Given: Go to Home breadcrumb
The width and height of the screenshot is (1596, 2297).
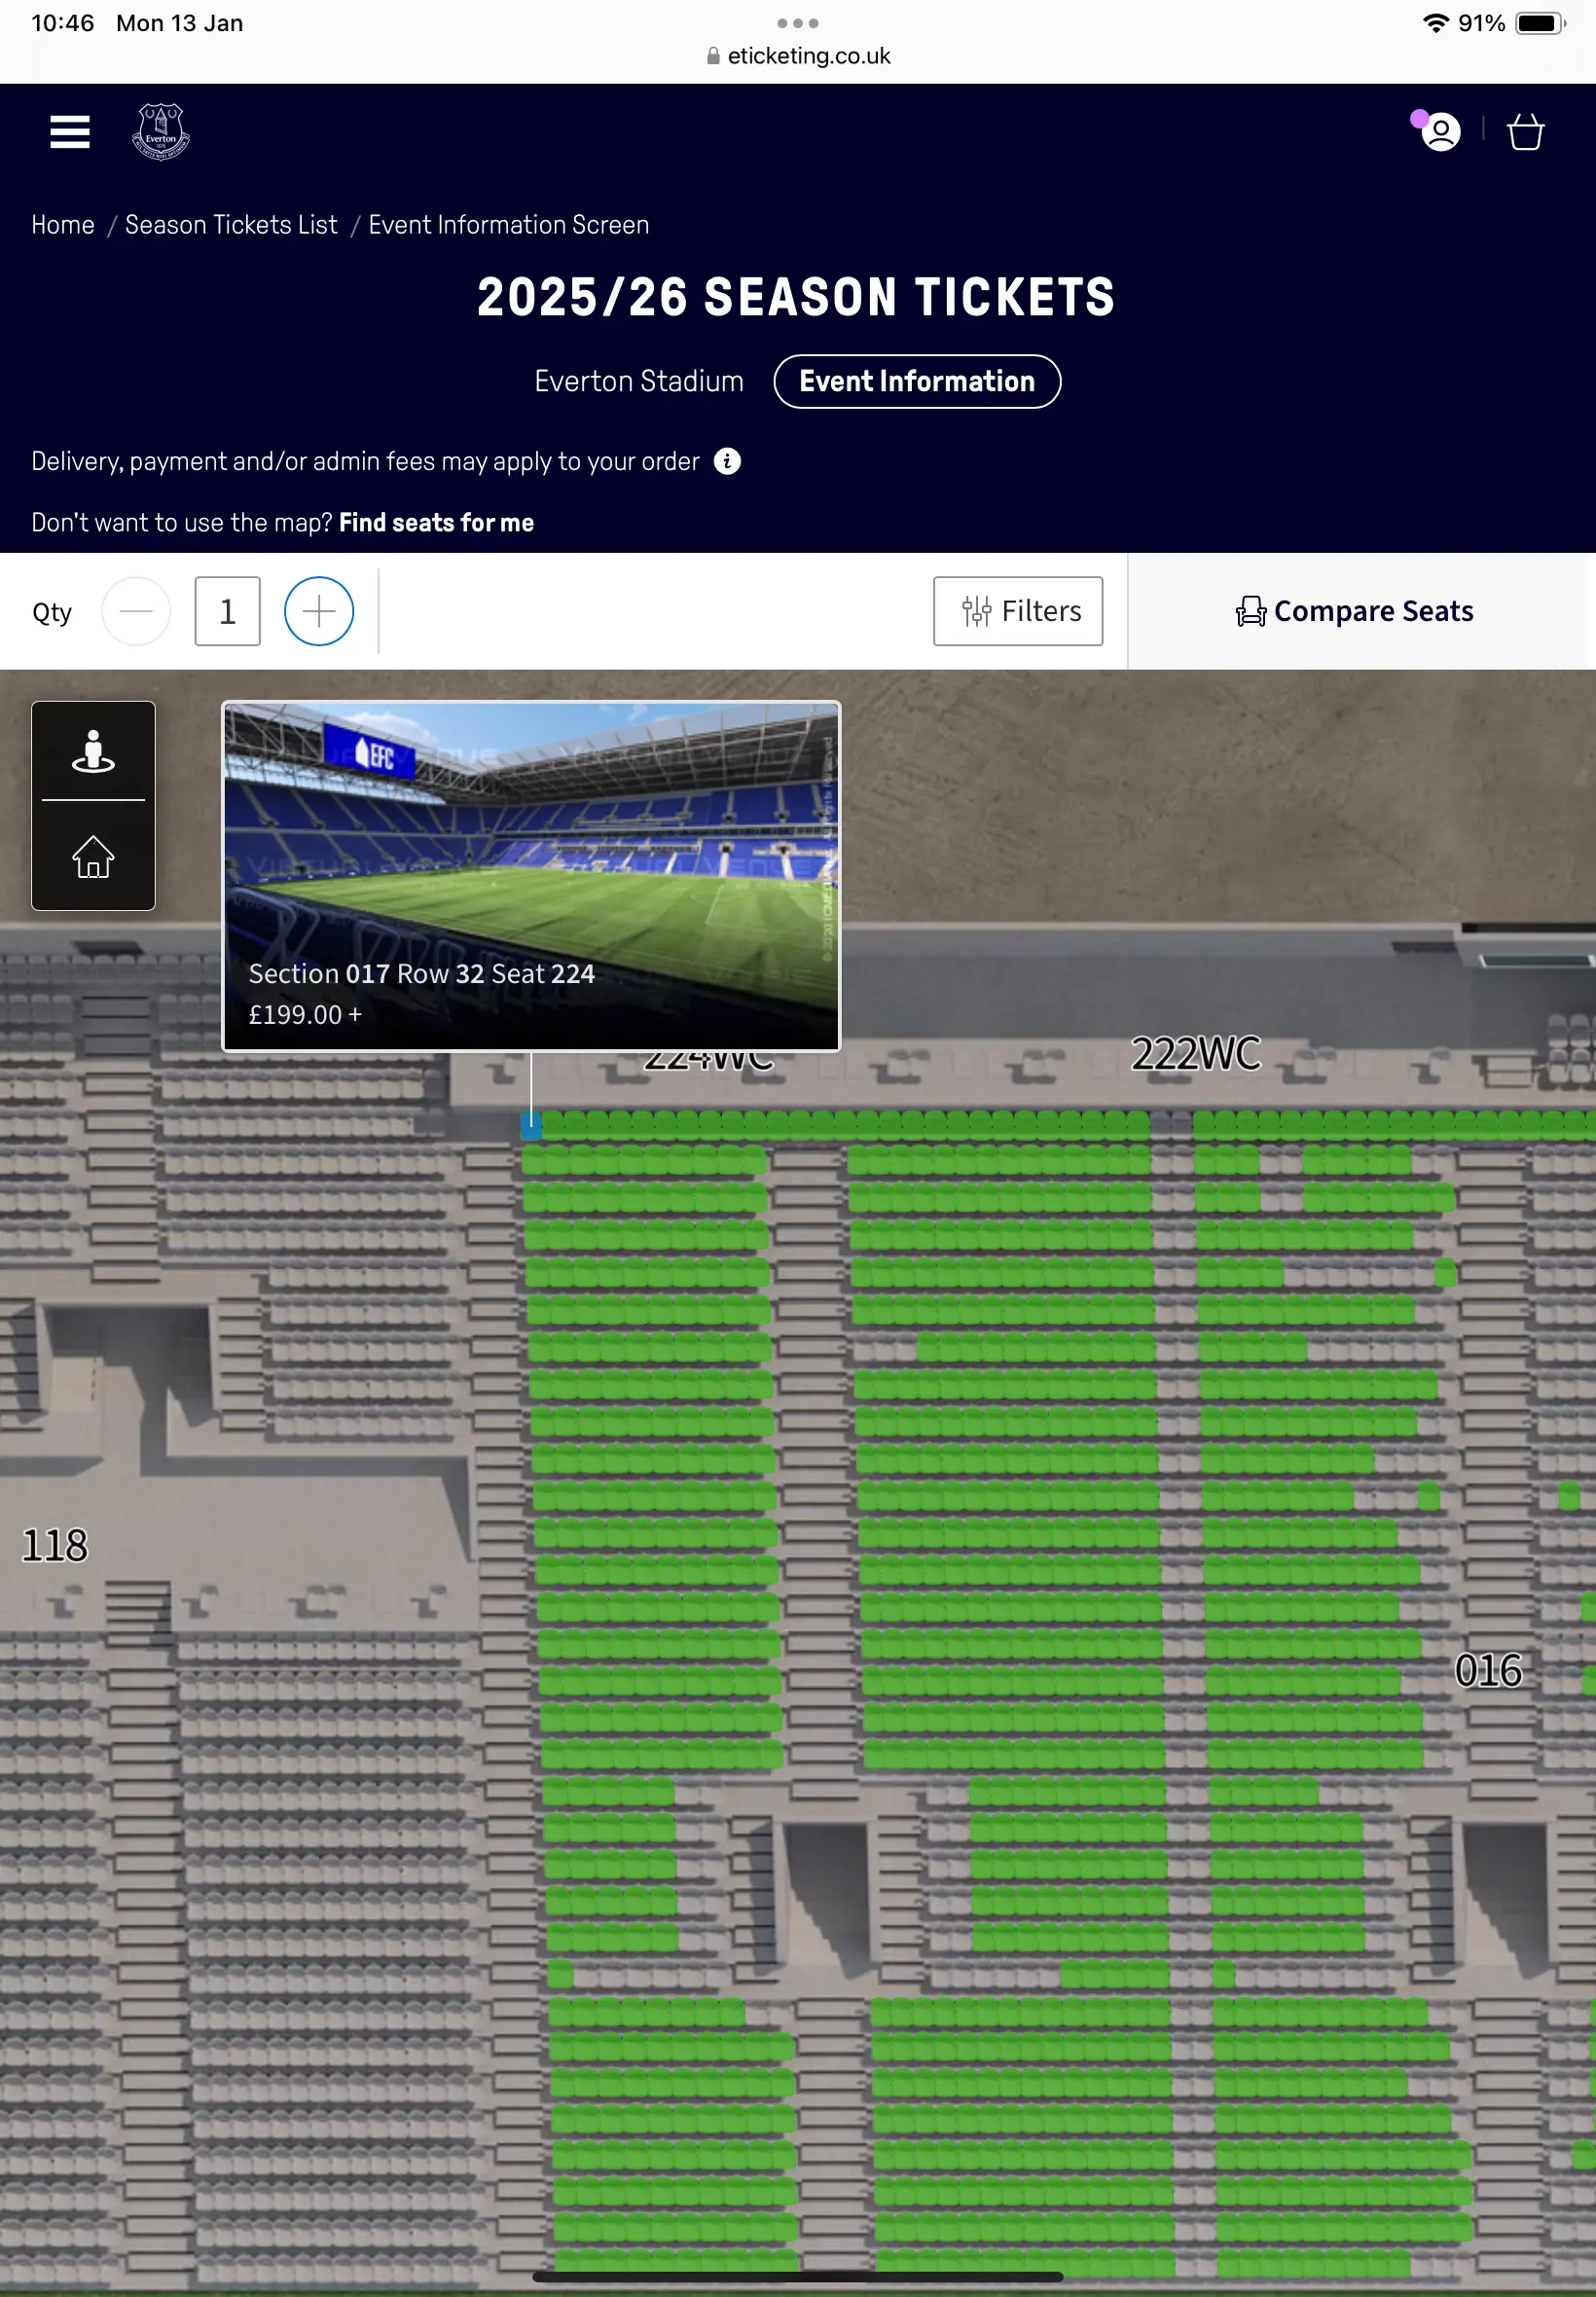Looking at the screenshot, I should 63,225.
